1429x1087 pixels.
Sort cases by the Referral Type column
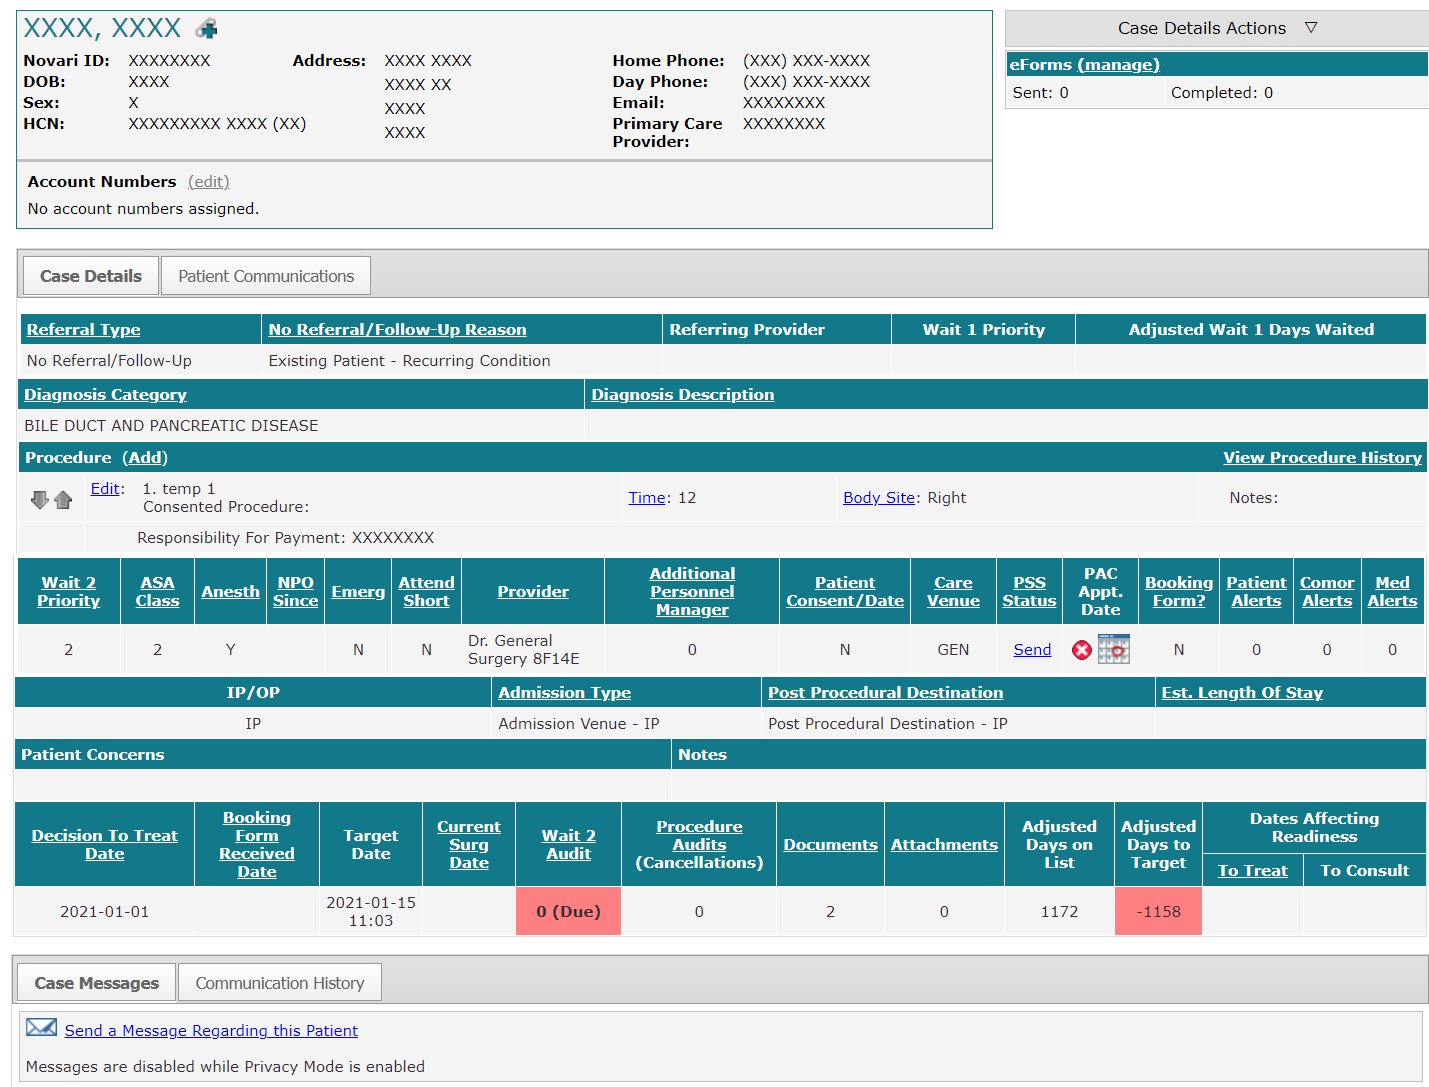(x=83, y=329)
